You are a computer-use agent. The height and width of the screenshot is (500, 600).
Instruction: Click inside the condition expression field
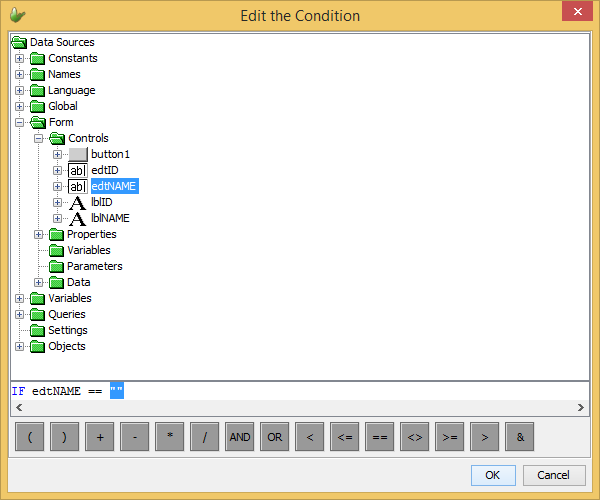coord(300,390)
